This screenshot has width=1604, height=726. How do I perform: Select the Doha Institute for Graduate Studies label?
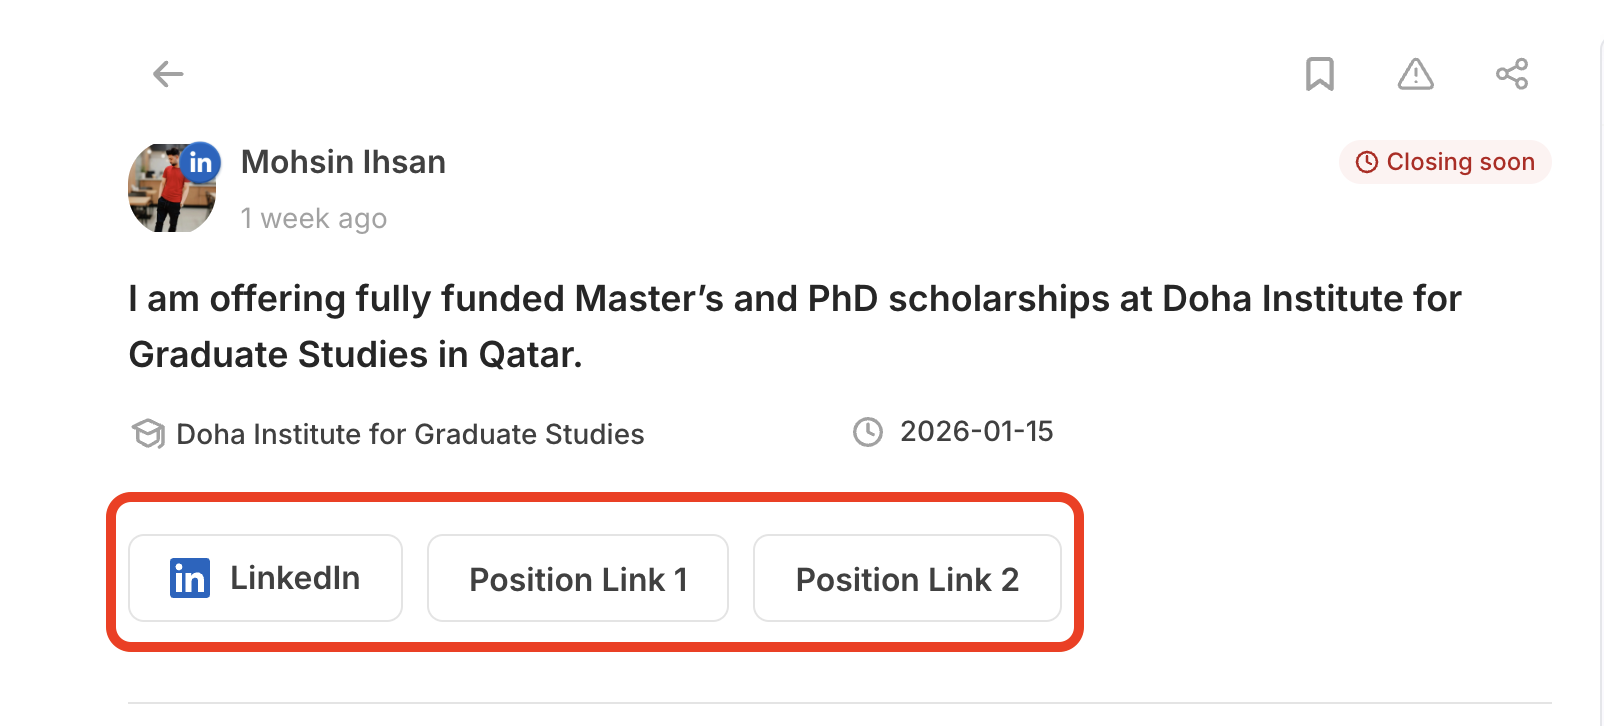point(410,434)
